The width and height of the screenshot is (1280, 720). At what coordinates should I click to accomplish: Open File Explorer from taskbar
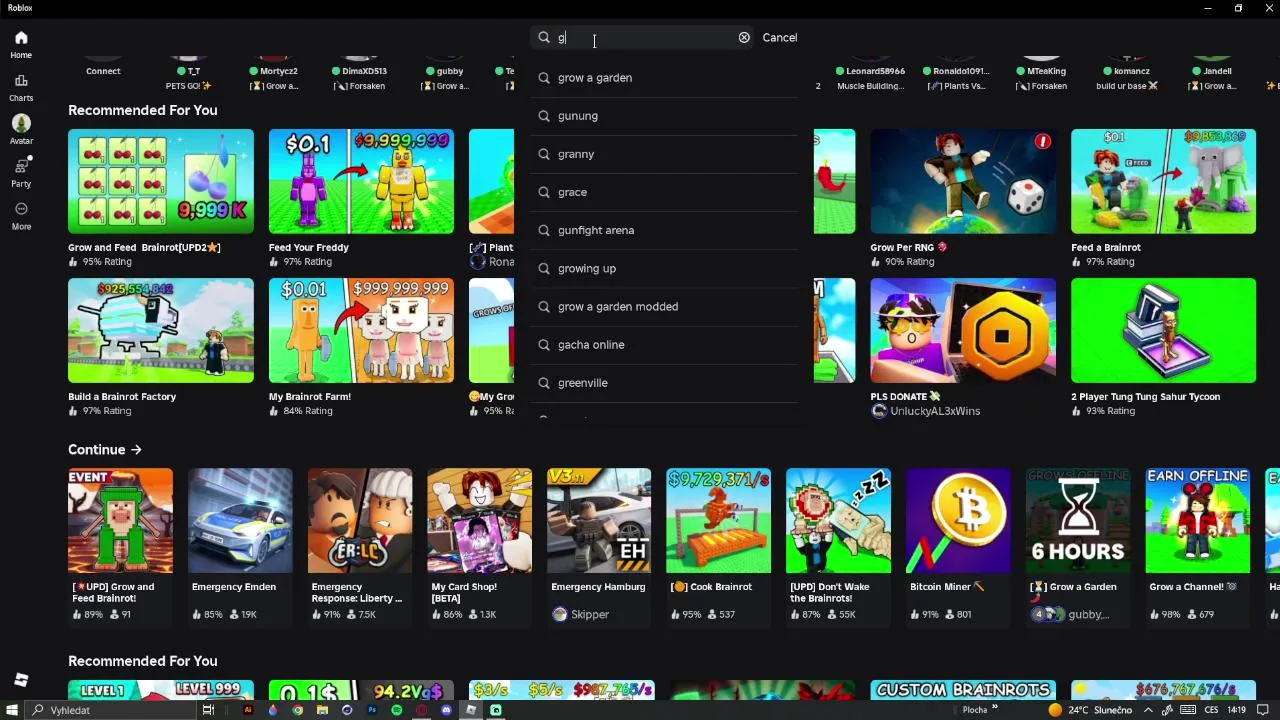(x=322, y=710)
